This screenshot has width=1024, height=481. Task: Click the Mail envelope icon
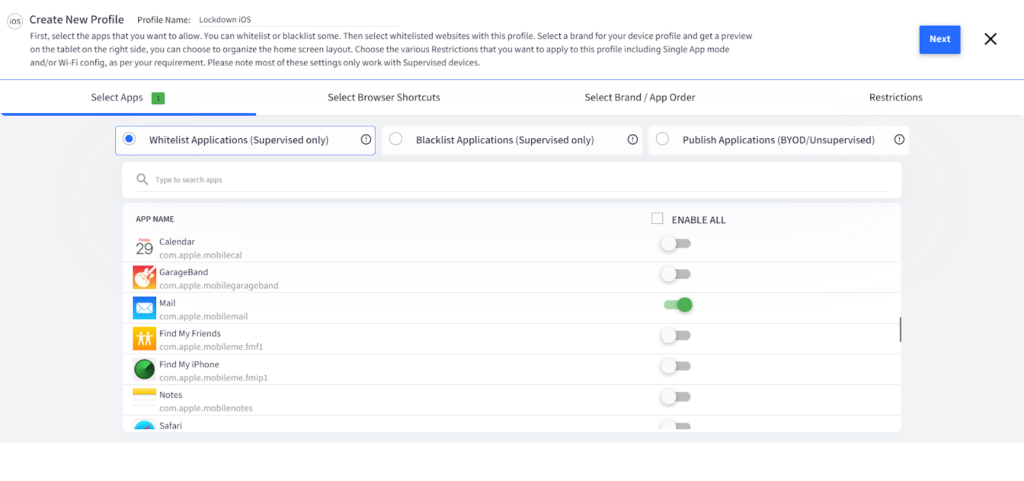coord(144,308)
